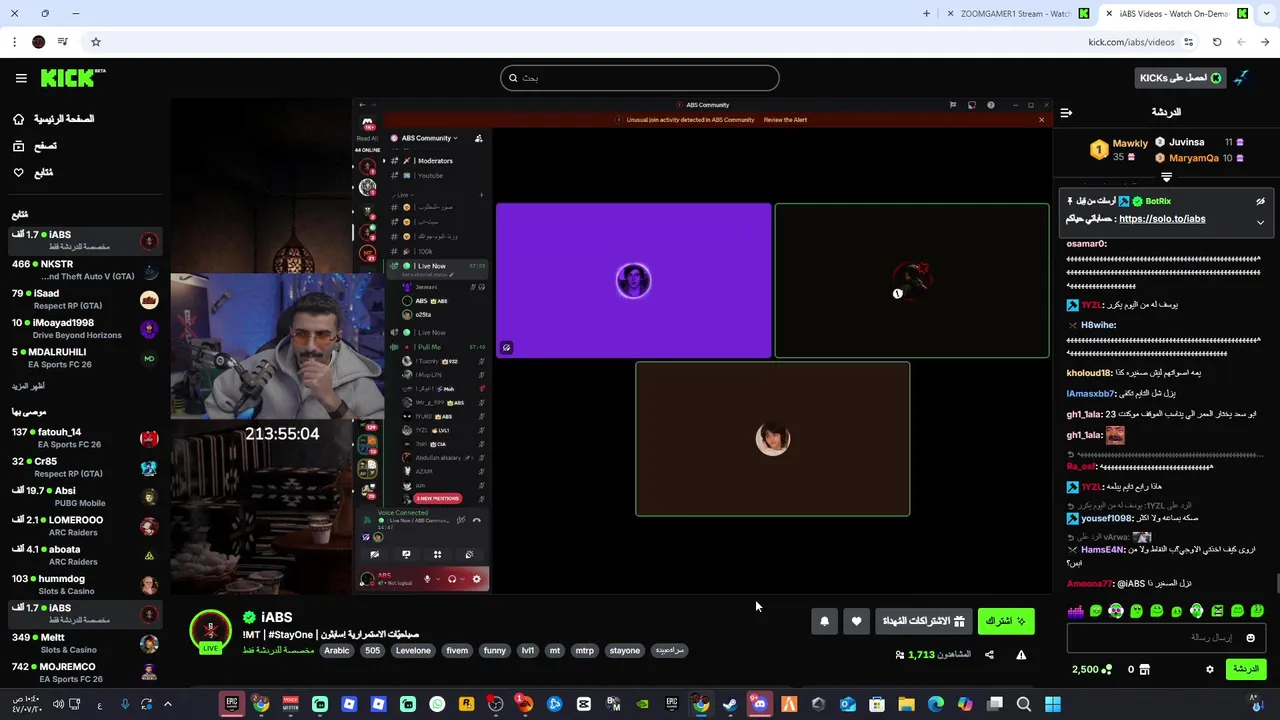Insert the angry square green emote
This screenshot has height=720, width=1280.
[x=1217, y=611]
